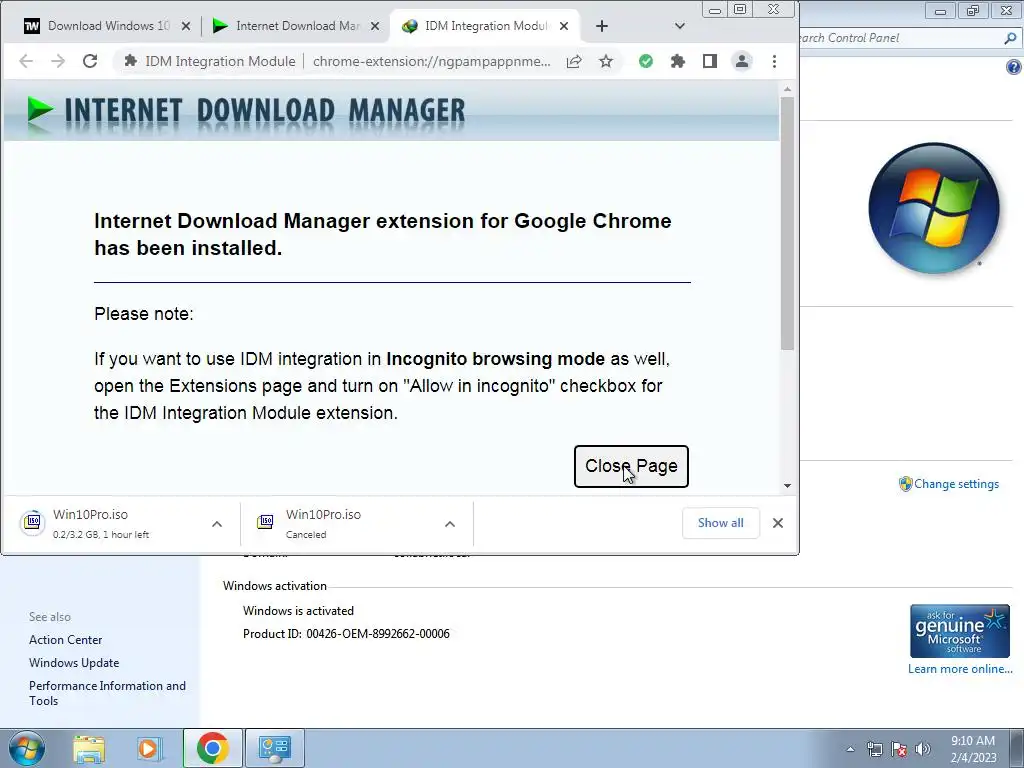Close the Internet Download Manager tab

click(375, 26)
